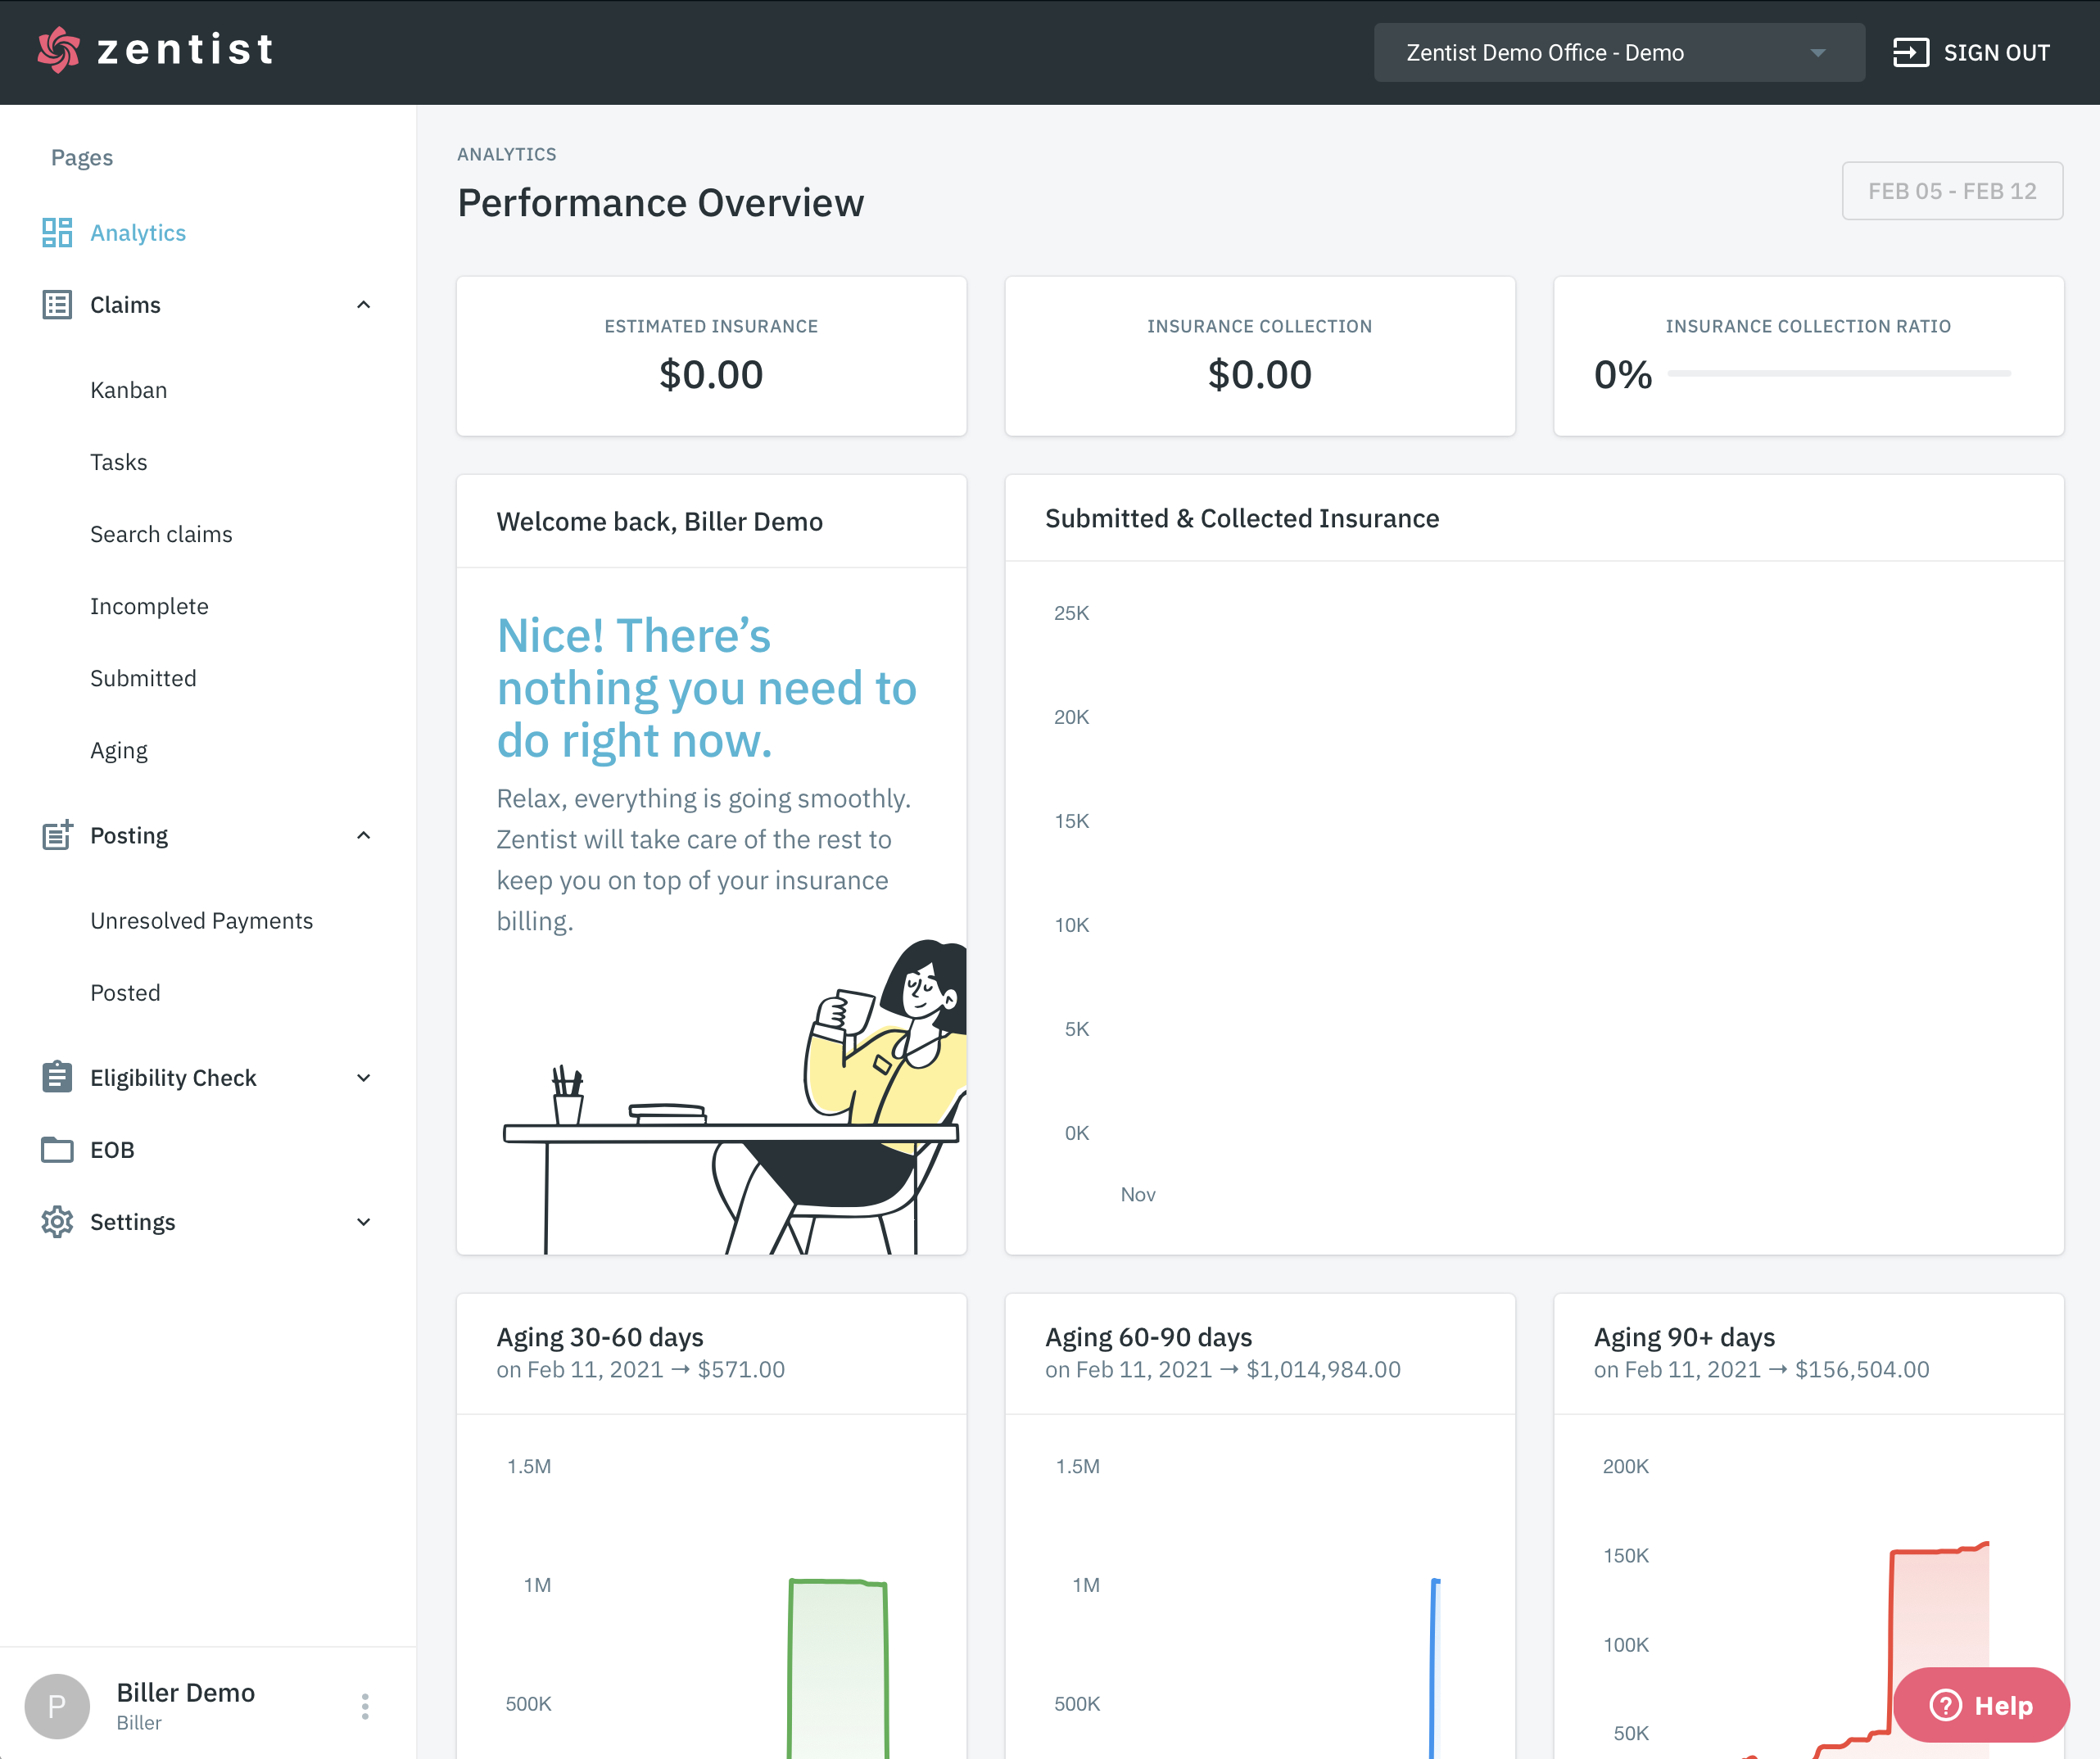The height and width of the screenshot is (1759, 2100).
Task: Click the $156,504.00 aging amount text
Action: pyautogui.click(x=1862, y=1369)
